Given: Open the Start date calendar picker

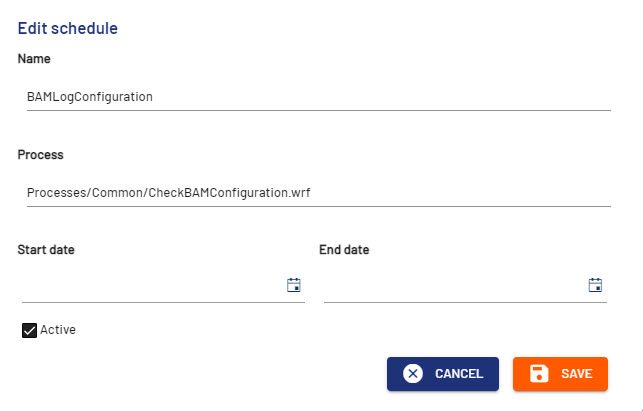Looking at the screenshot, I should point(294,285).
